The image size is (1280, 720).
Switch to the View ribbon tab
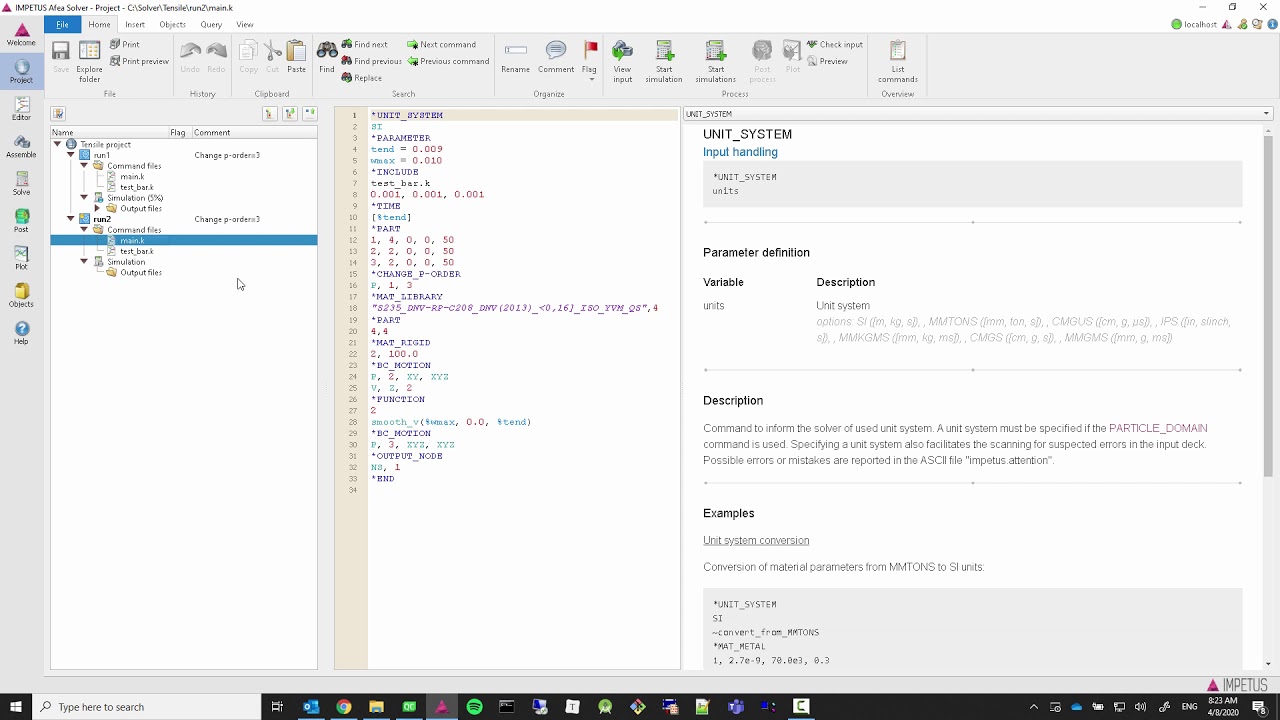point(244,24)
